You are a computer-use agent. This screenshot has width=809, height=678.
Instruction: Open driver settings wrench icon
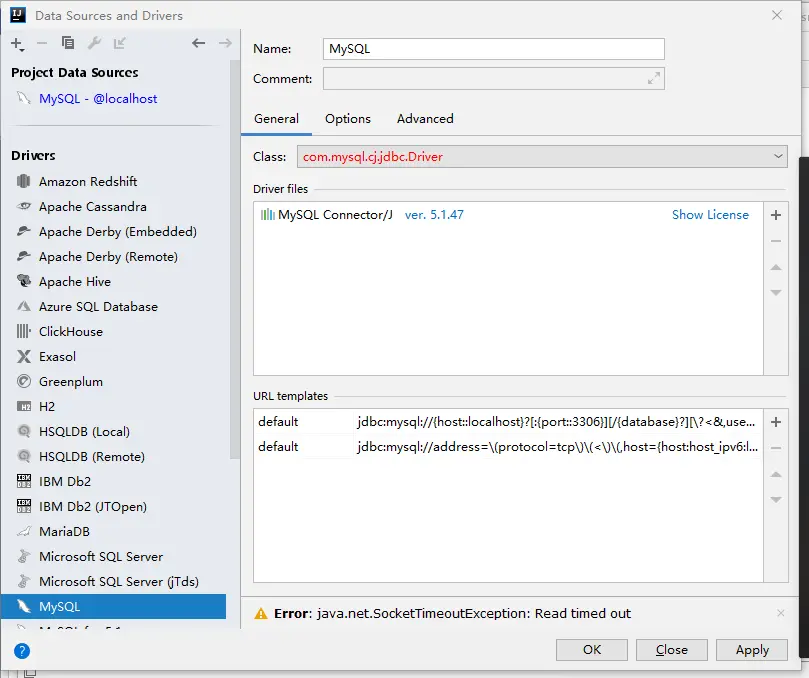94,43
